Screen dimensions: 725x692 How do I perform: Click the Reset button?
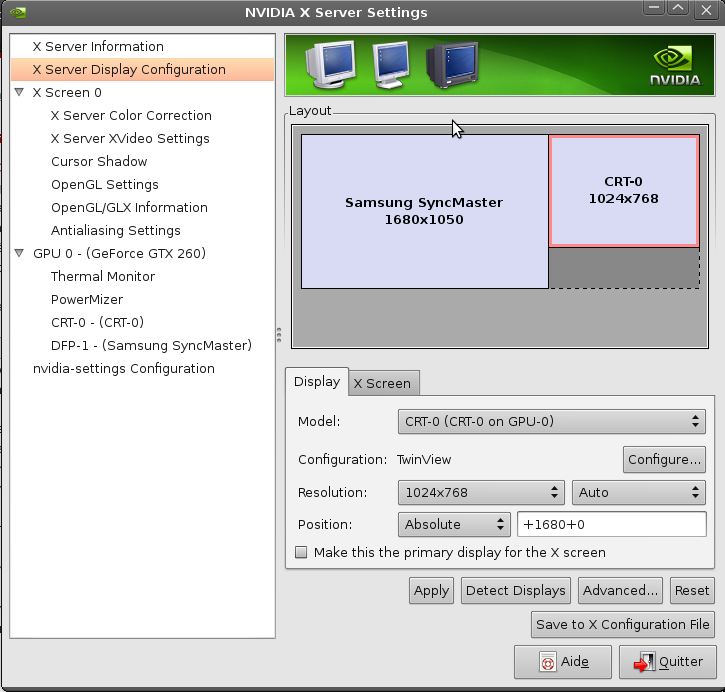tap(692, 590)
